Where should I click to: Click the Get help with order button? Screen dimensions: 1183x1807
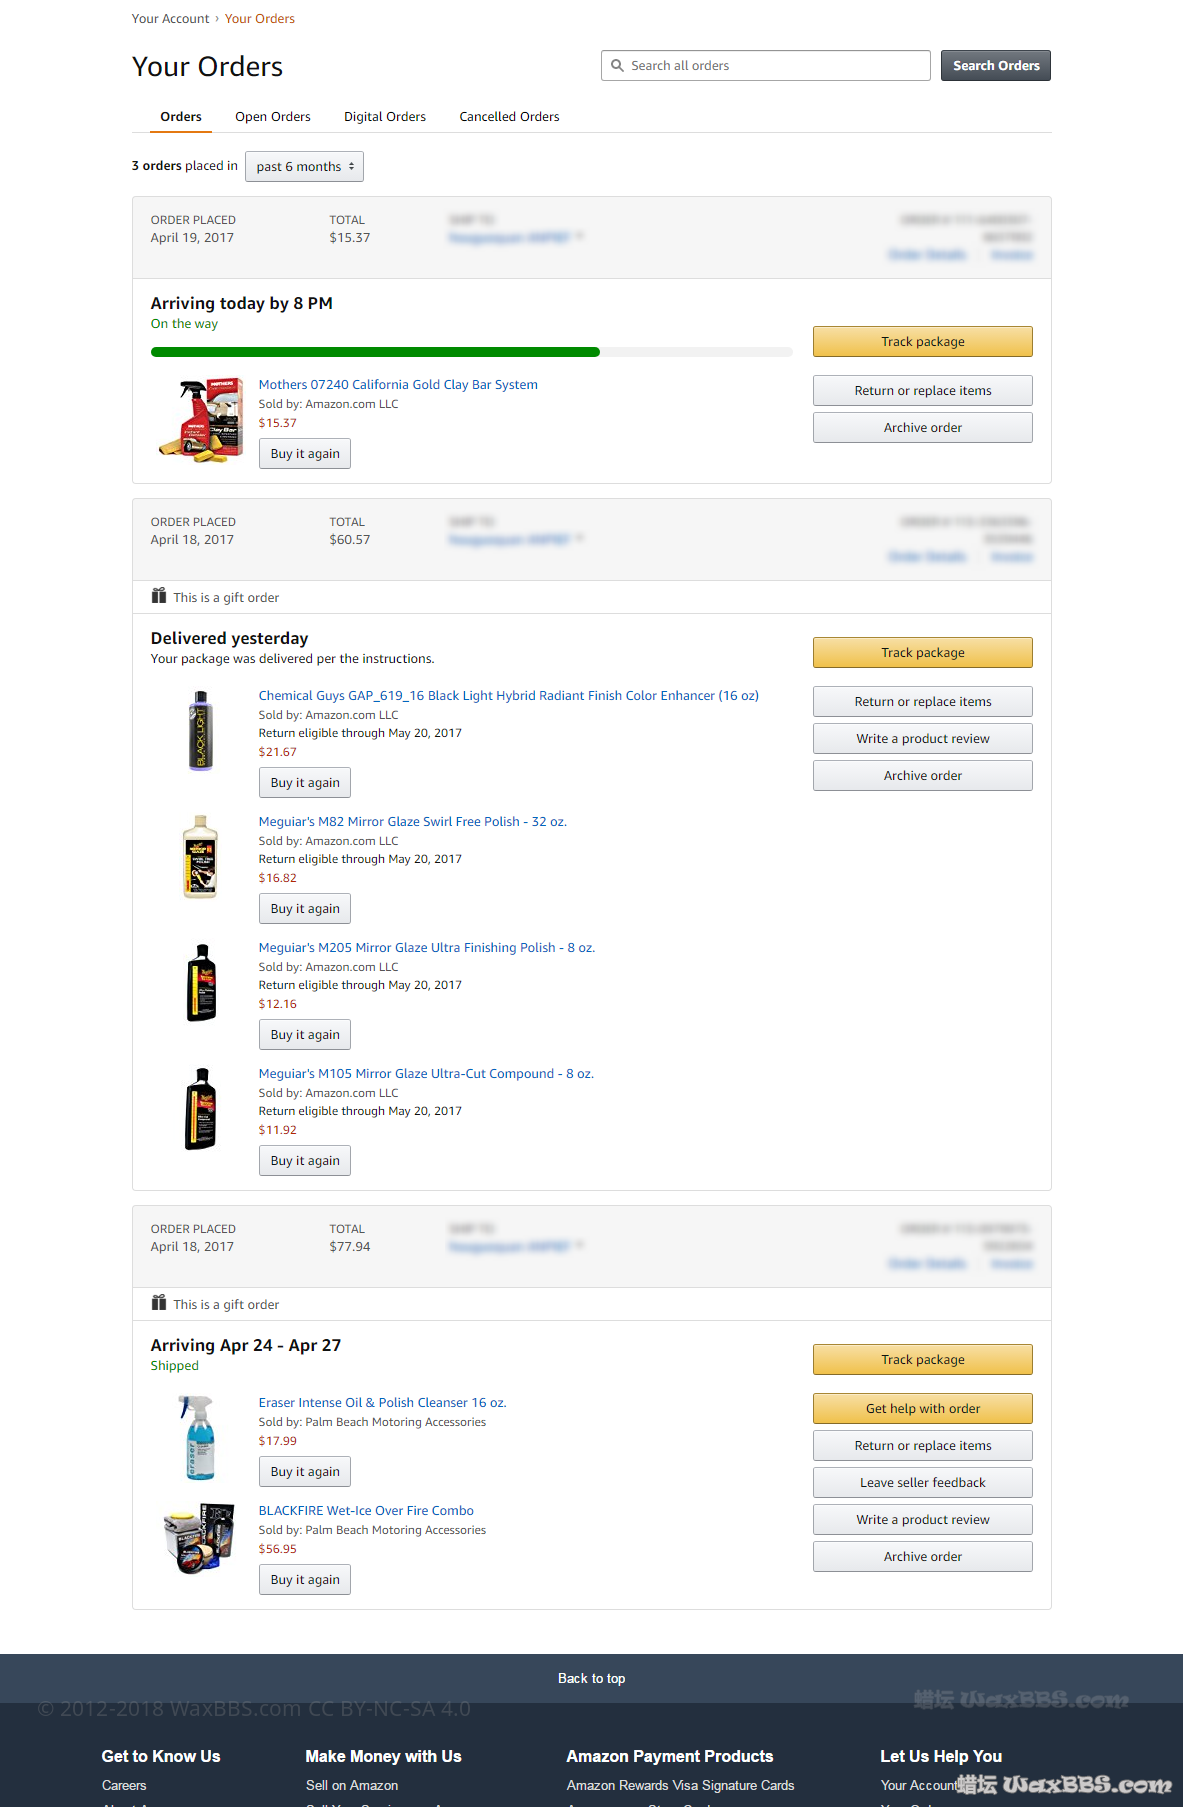[922, 1409]
